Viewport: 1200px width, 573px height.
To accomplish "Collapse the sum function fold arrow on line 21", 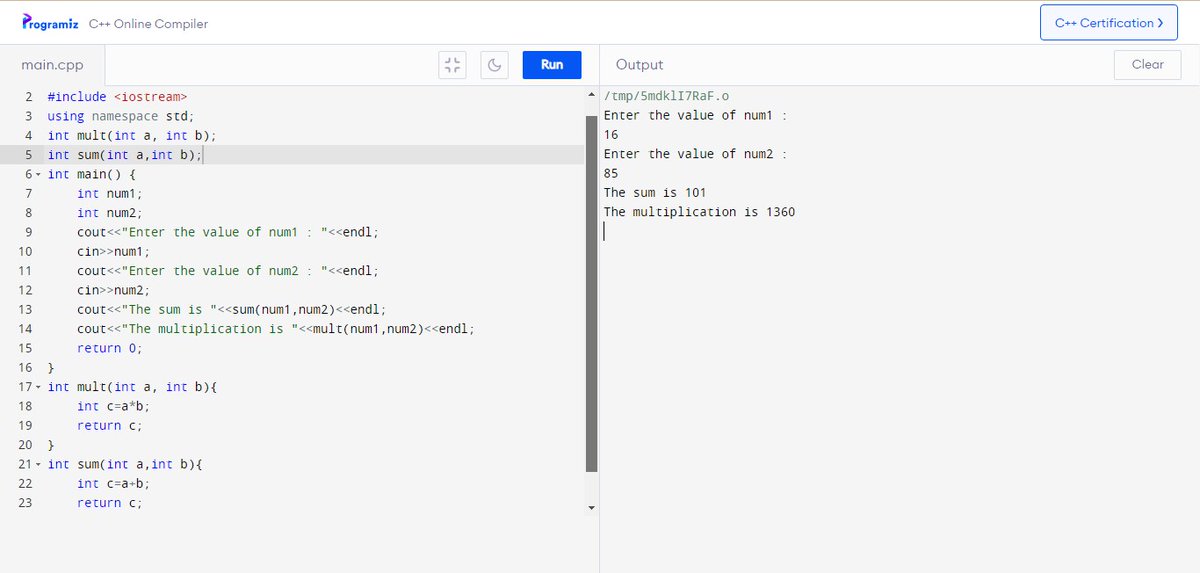I will tap(38, 464).
